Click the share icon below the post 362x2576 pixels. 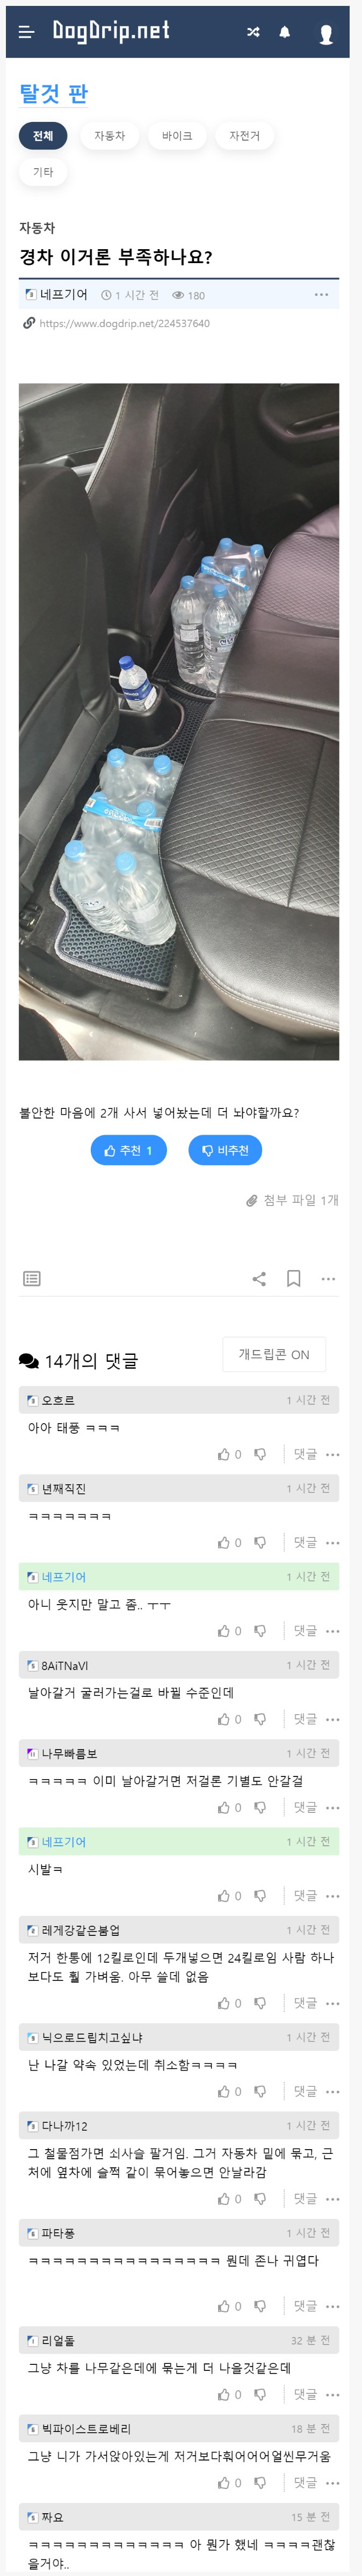[x=259, y=1278]
